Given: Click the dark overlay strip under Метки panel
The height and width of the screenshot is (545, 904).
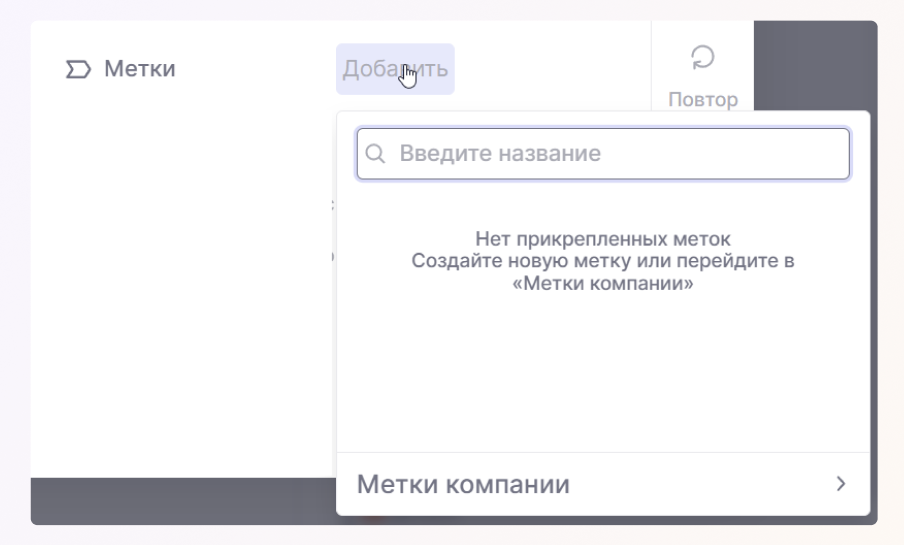Looking at the screenshot, I should tap(180, 500).
